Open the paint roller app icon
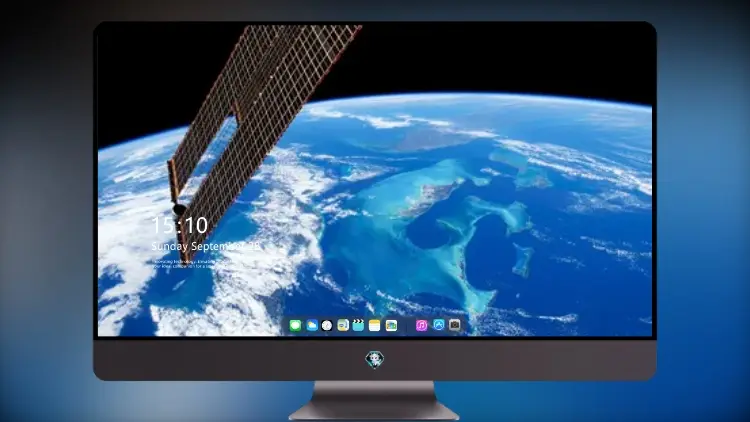This screenshot has height=422, width=750. [x=343, y=326]
